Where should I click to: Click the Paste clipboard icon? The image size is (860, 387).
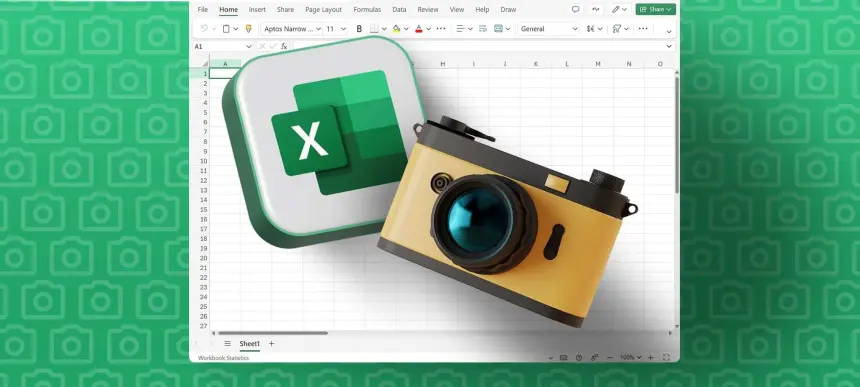(226, 29)
